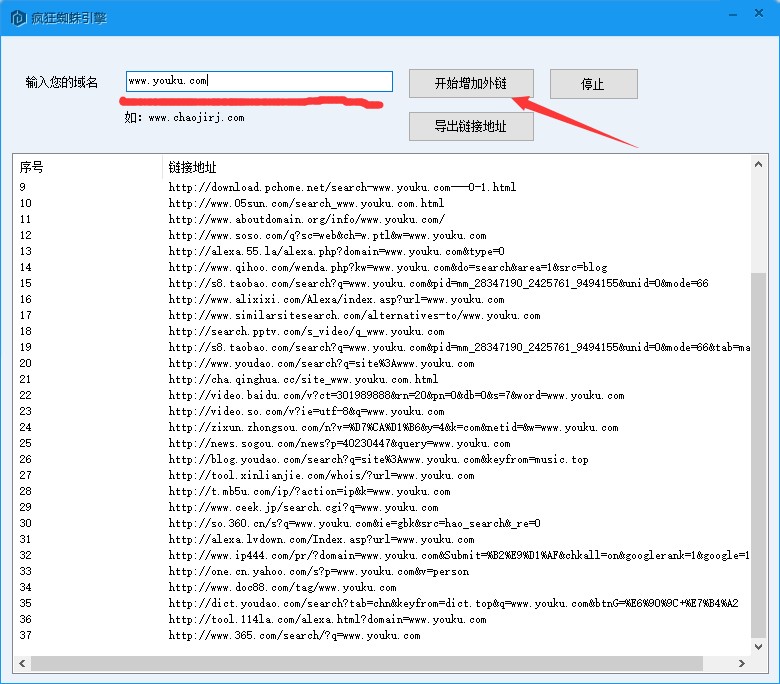Select row 28 t.mb5u.com link
Screen dimensions: 780x684
coord(309,491)
